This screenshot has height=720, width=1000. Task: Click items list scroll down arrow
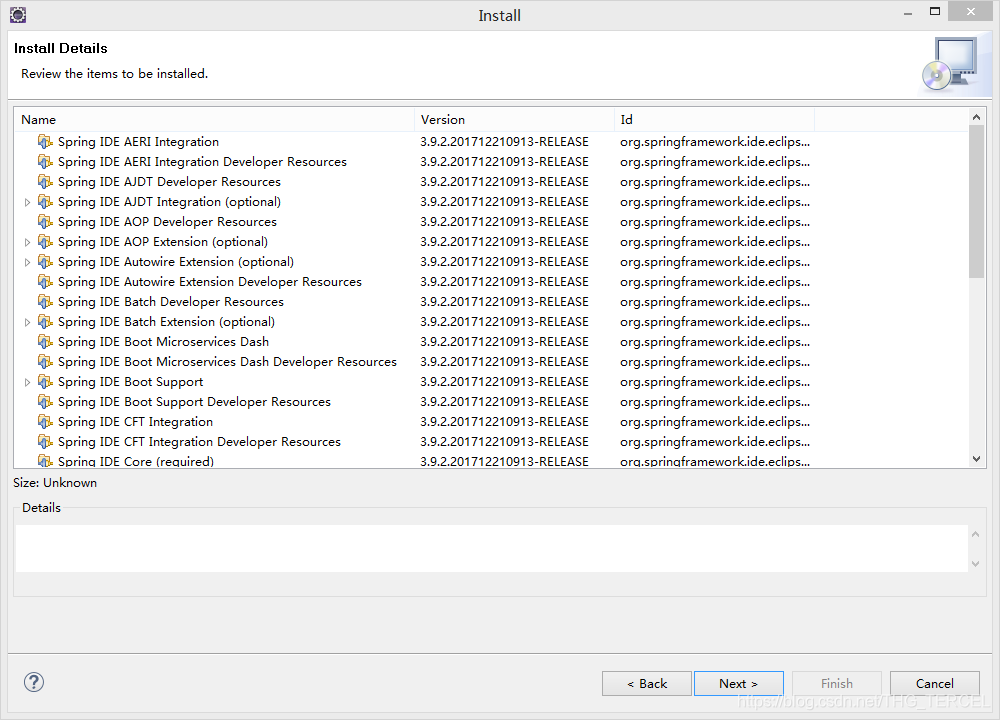click(976, 459)
